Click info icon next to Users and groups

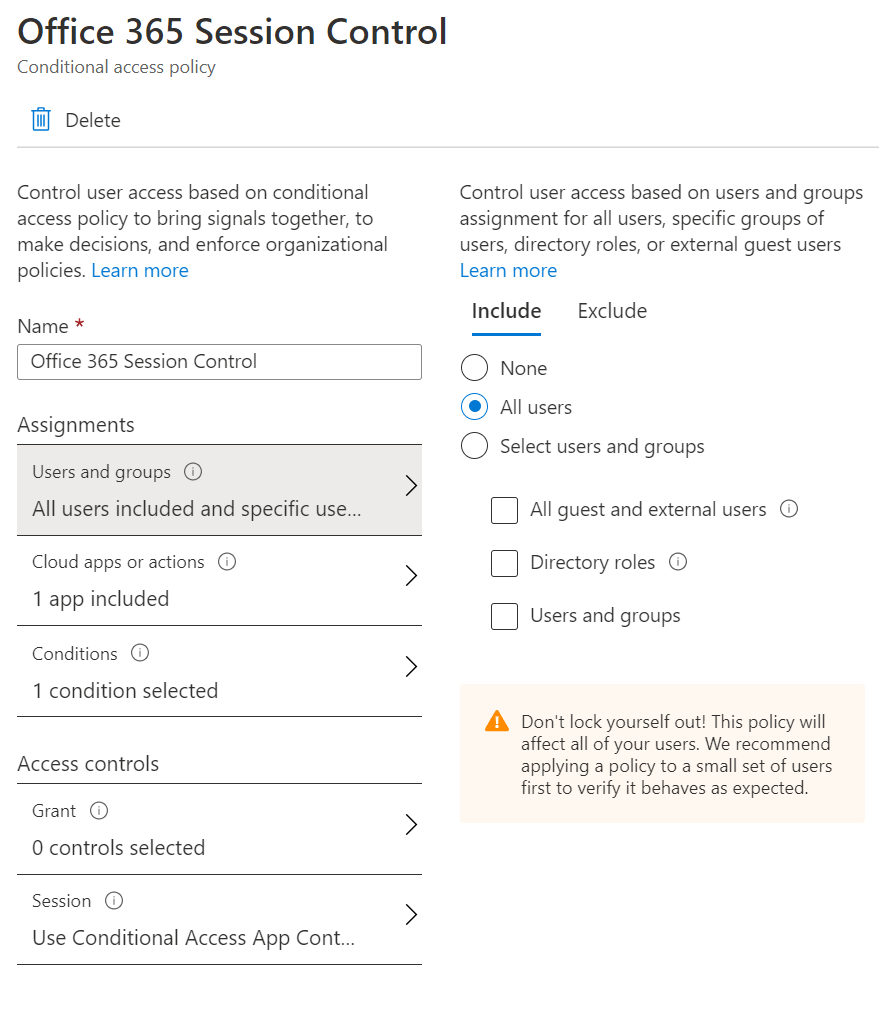coord(194,472)
